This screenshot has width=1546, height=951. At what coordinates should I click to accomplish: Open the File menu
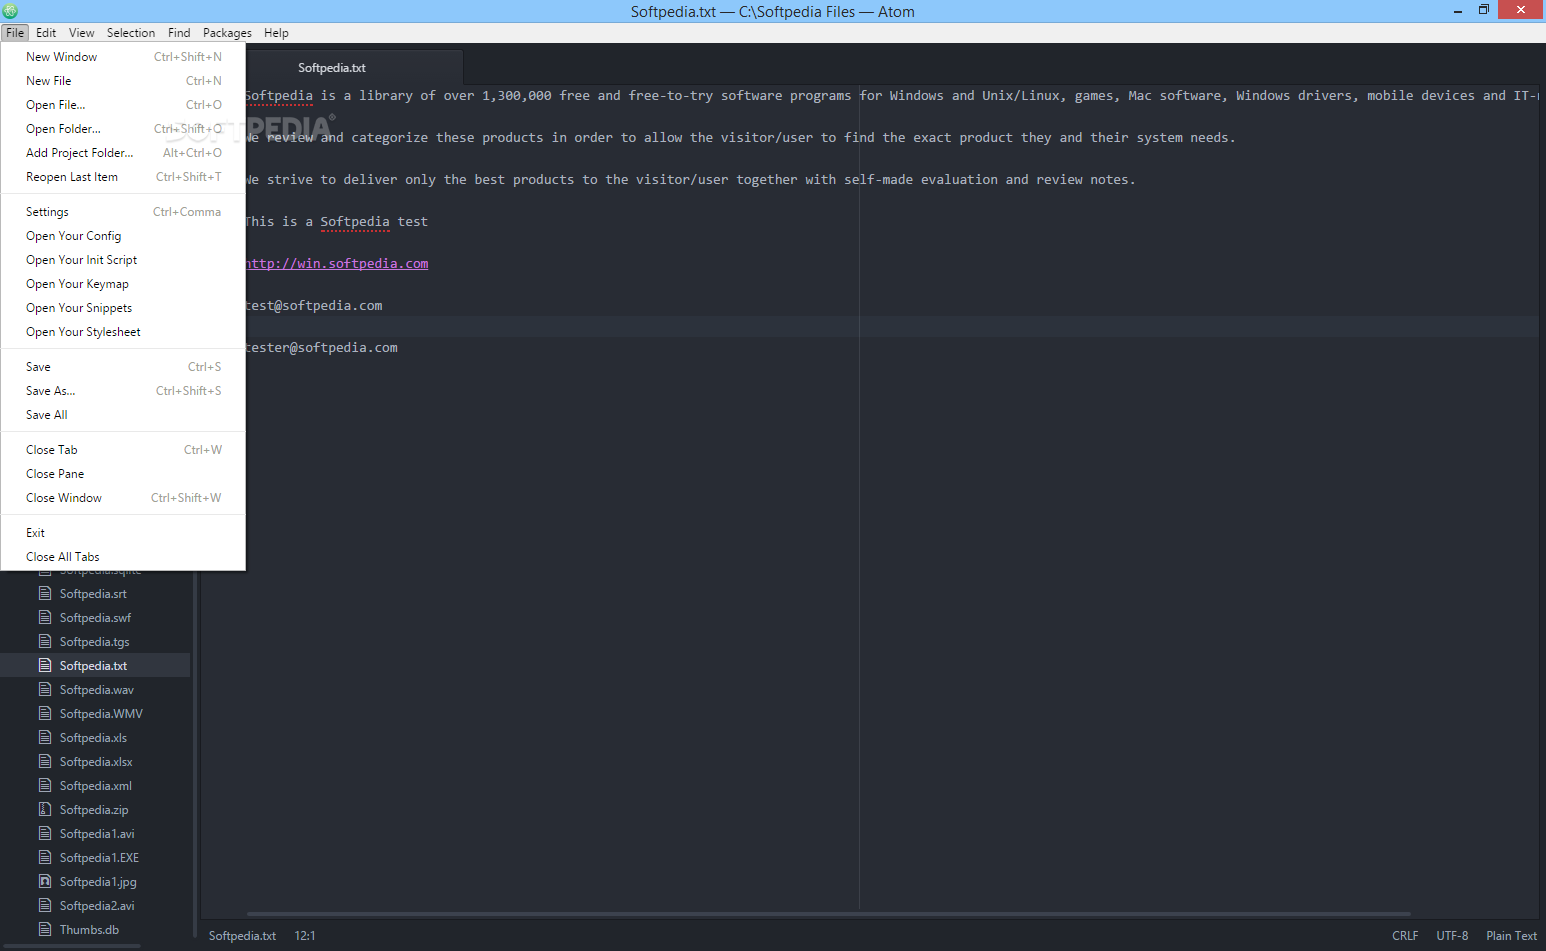[x=15, y=33]
